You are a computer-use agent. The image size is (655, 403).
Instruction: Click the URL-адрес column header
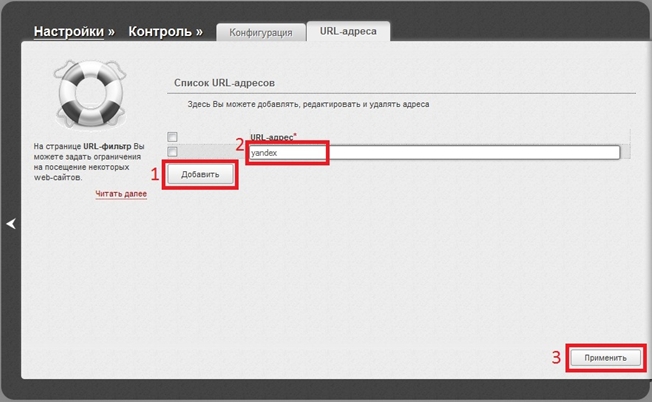[x=271, y=137]
